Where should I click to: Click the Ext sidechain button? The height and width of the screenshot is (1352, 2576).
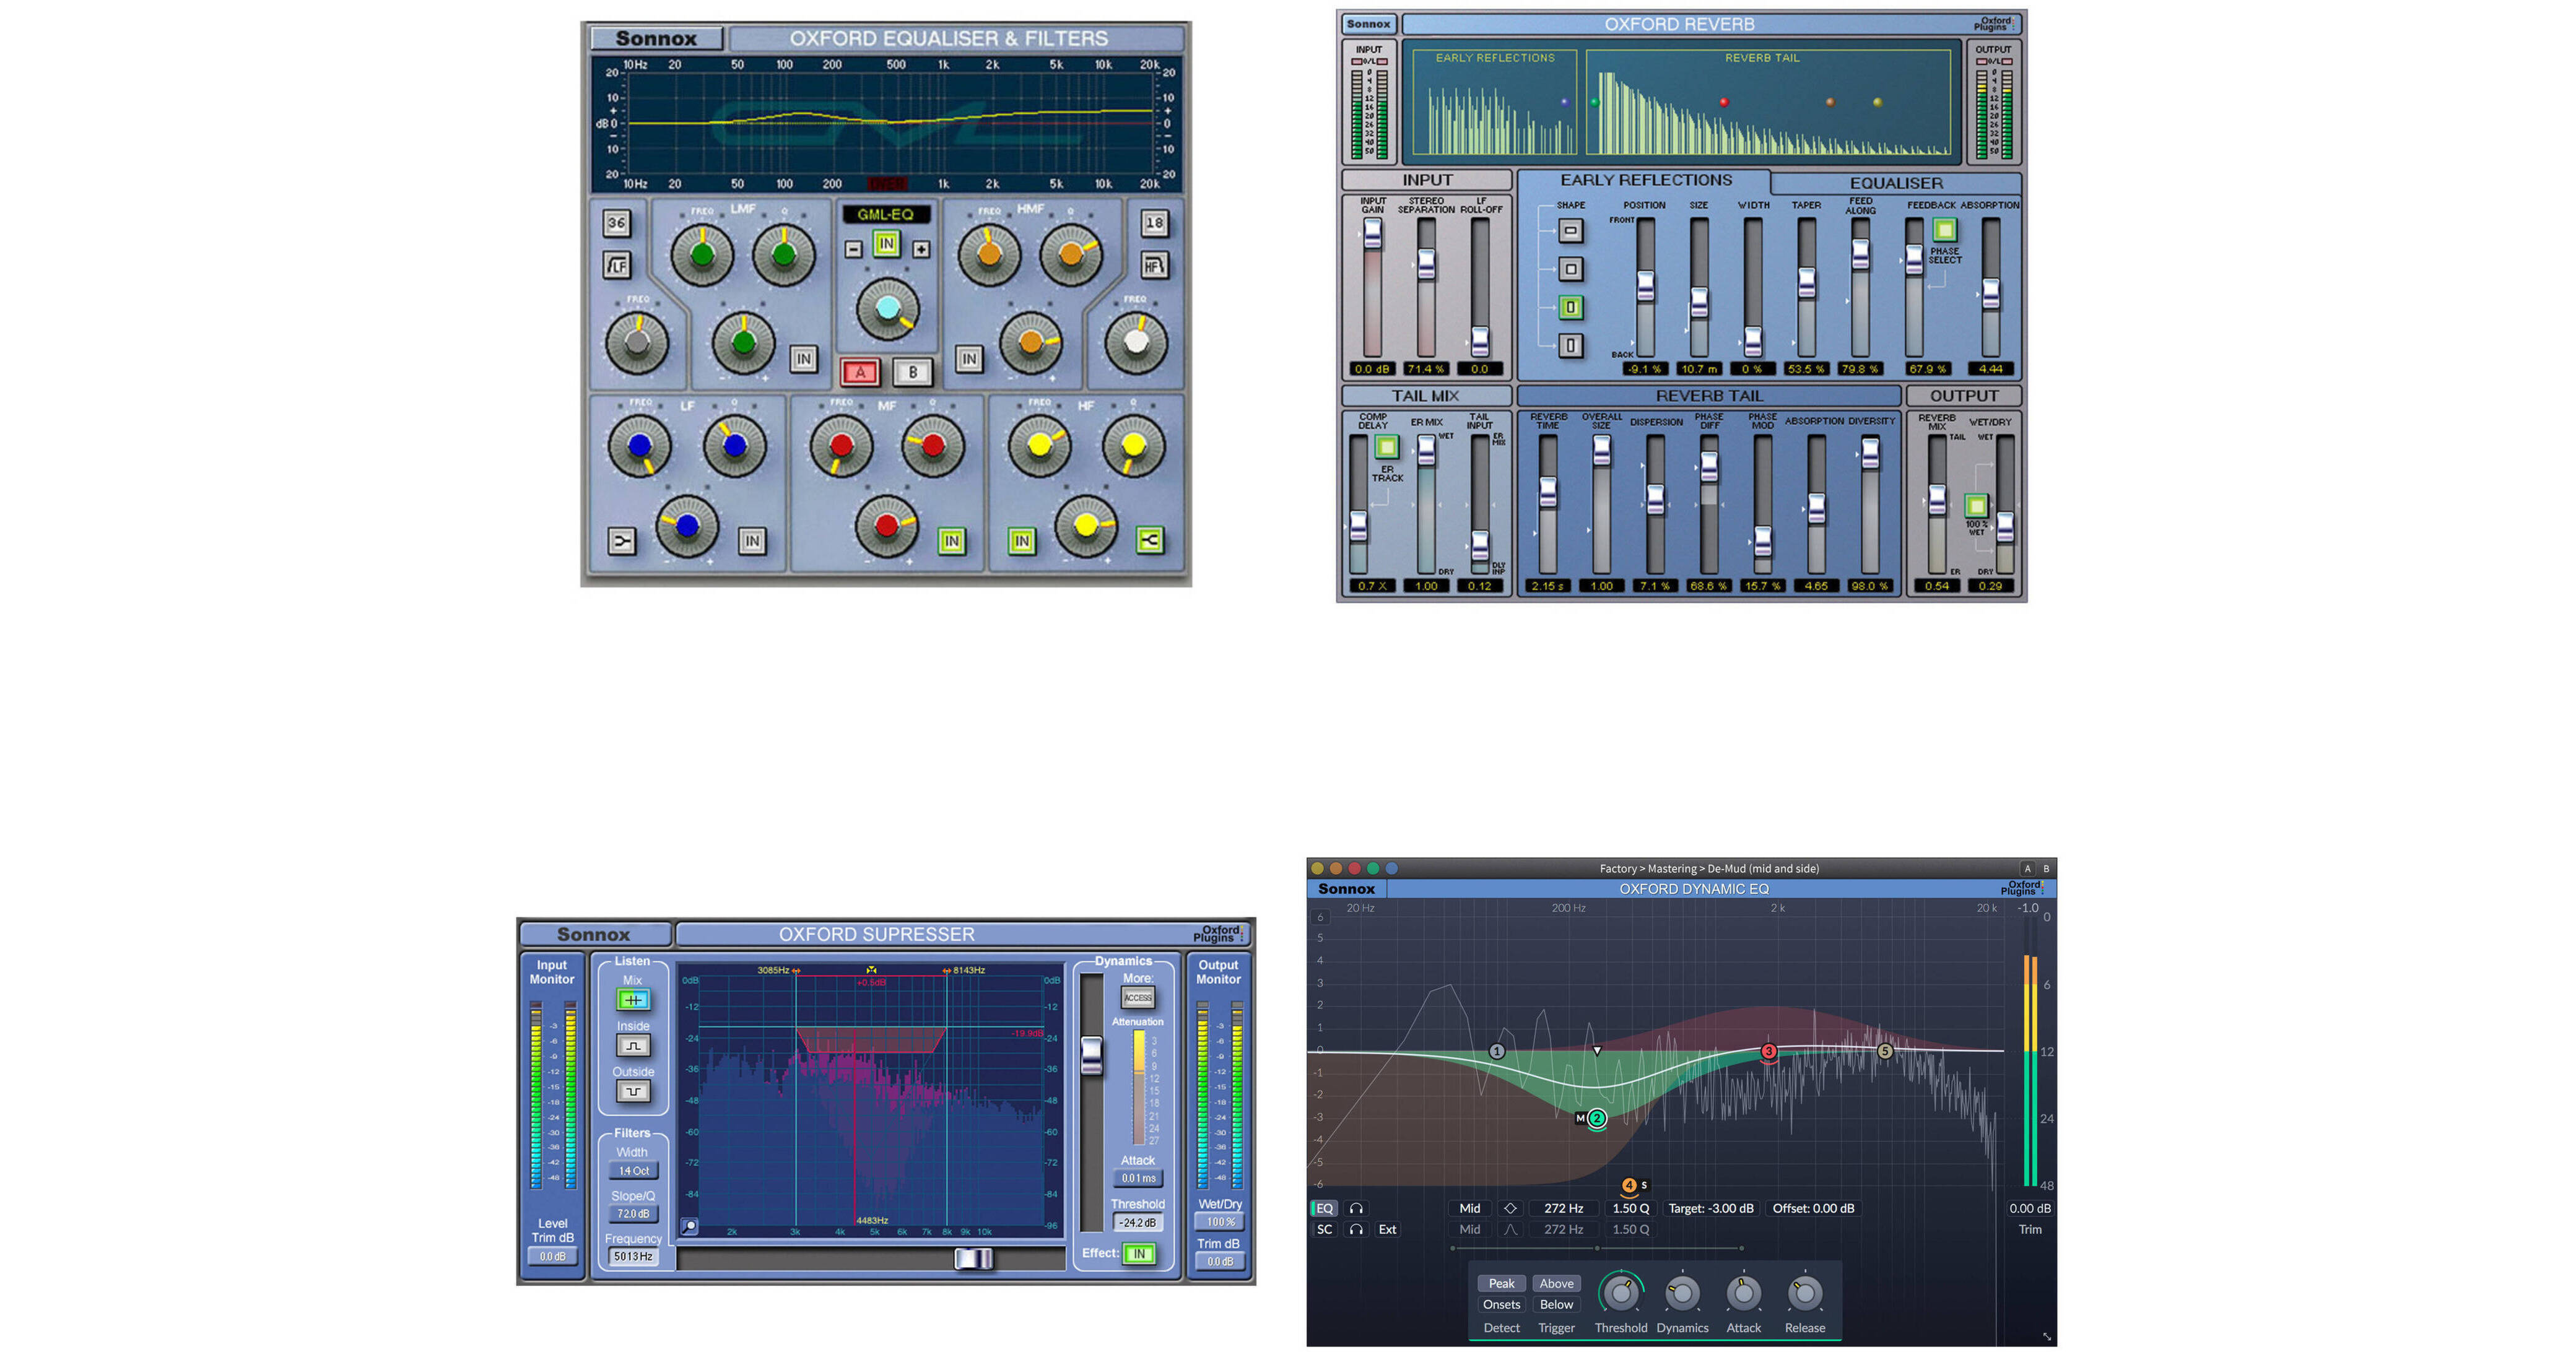coord(1387,1230)
